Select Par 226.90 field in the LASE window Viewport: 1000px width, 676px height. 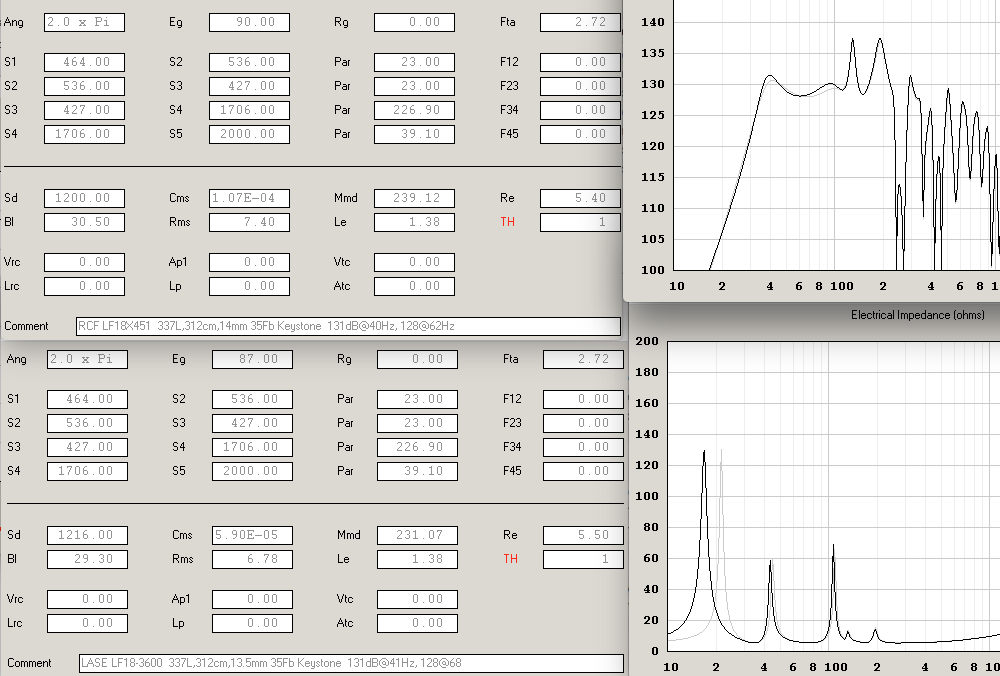tap(418, 448)
